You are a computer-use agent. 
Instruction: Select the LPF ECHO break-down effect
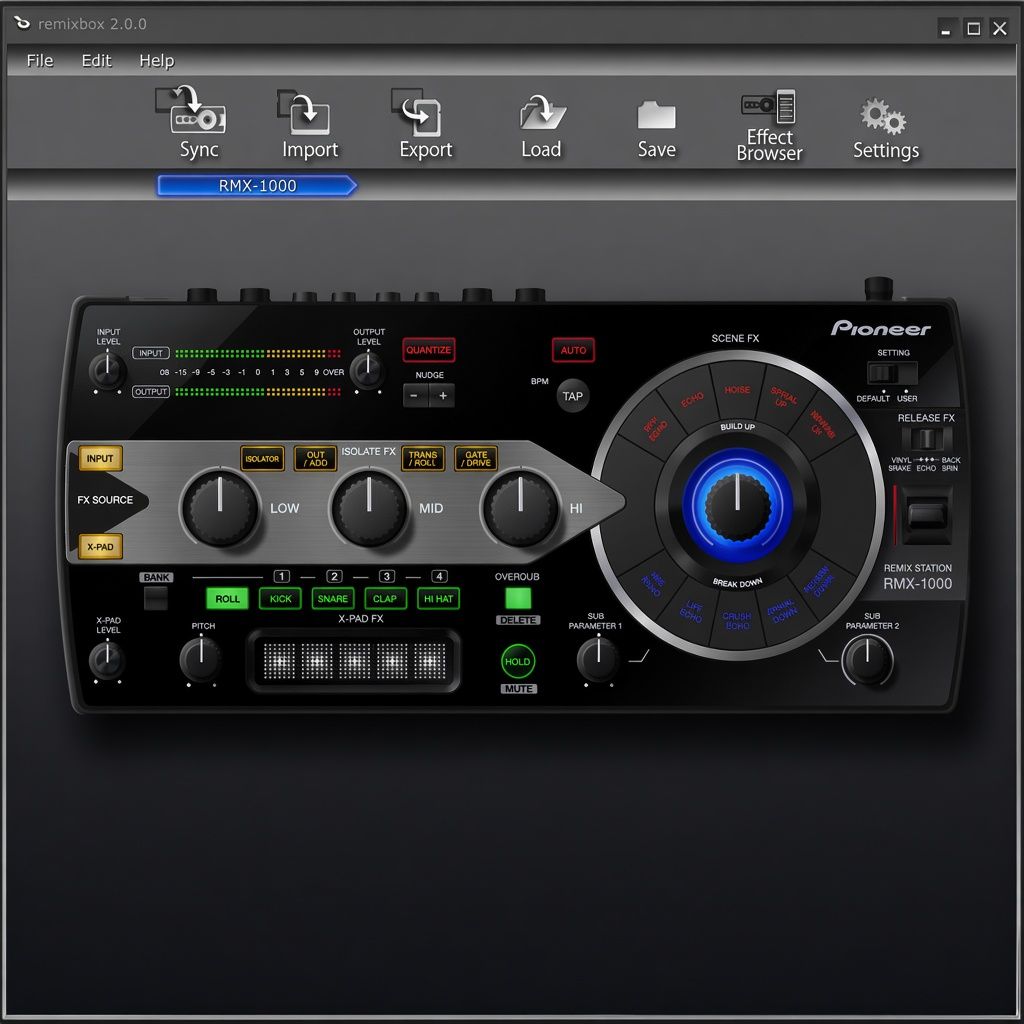click(x=691, y=611)
